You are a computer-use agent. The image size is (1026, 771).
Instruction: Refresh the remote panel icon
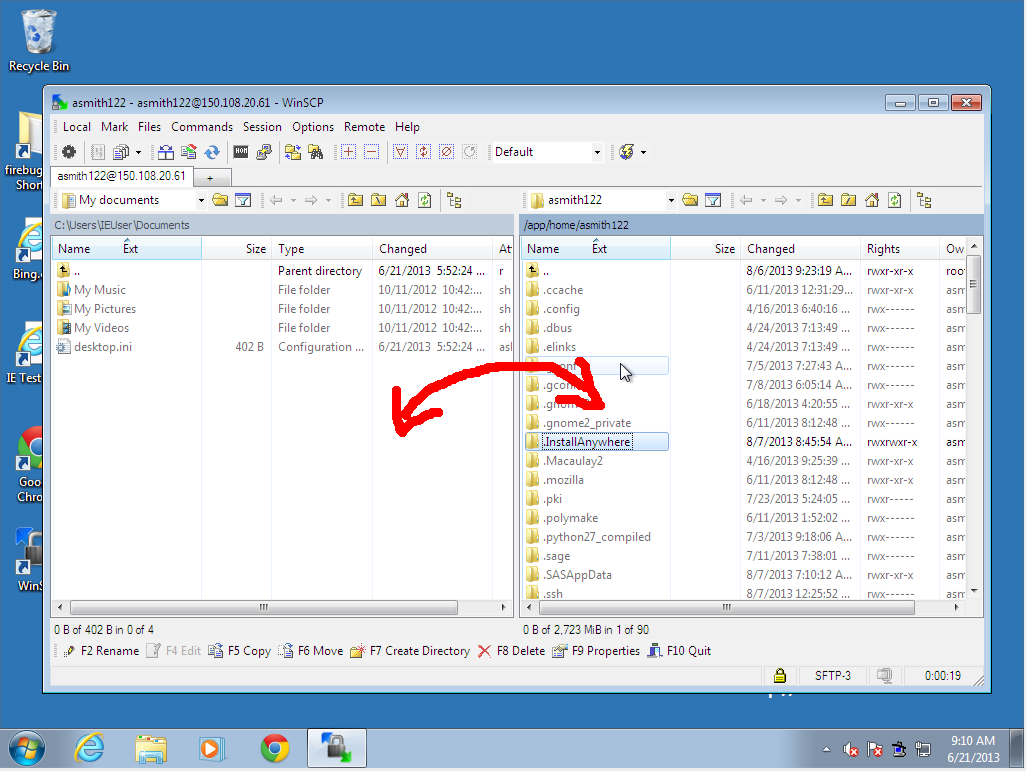coord(894,200)
